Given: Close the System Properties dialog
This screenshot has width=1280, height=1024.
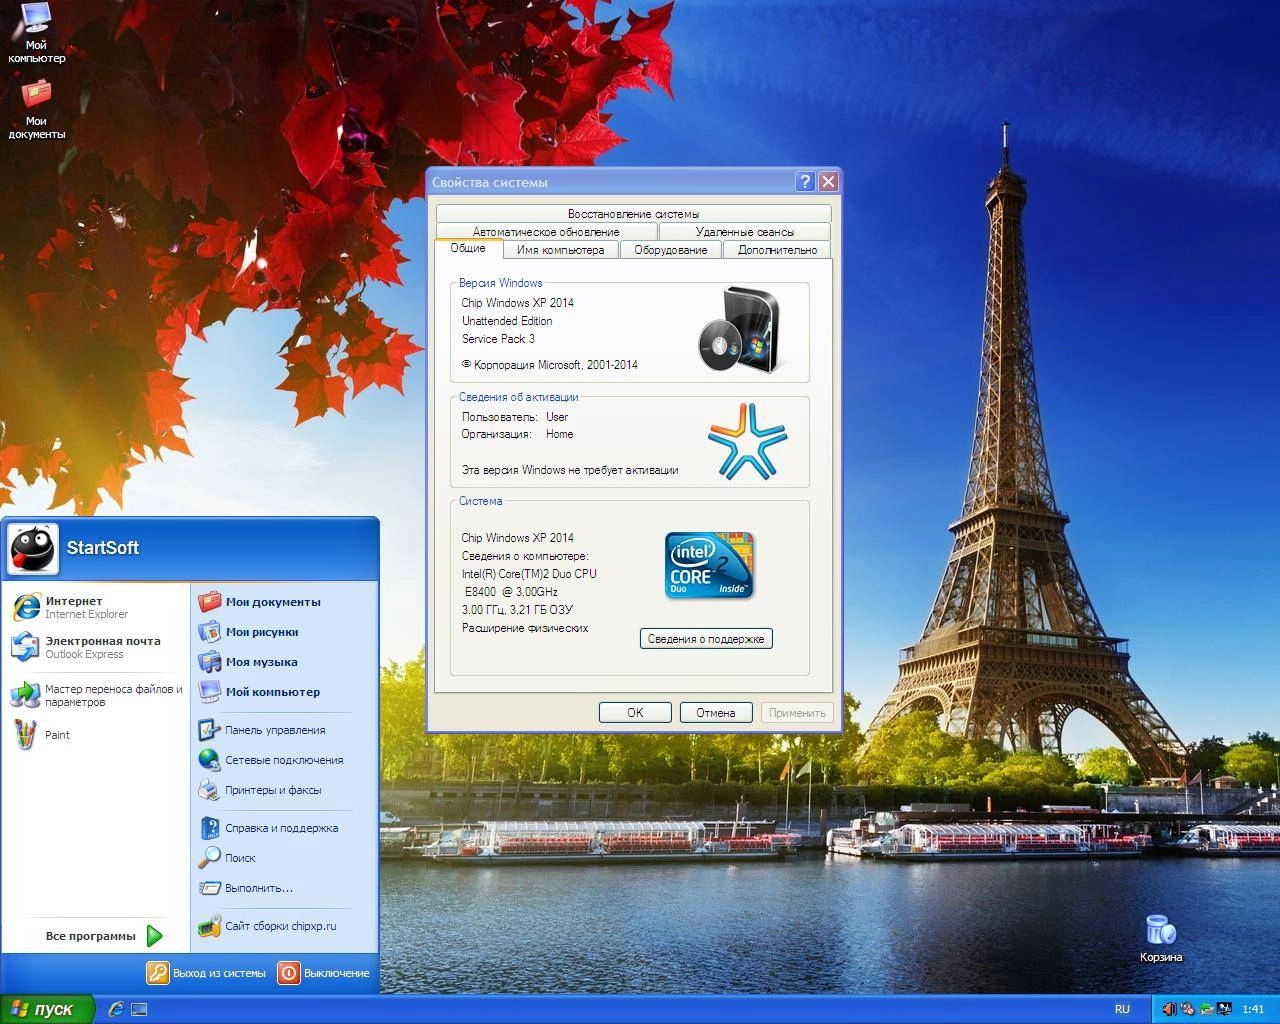Looking at the screenshot, I should click(x=828, y=181).
